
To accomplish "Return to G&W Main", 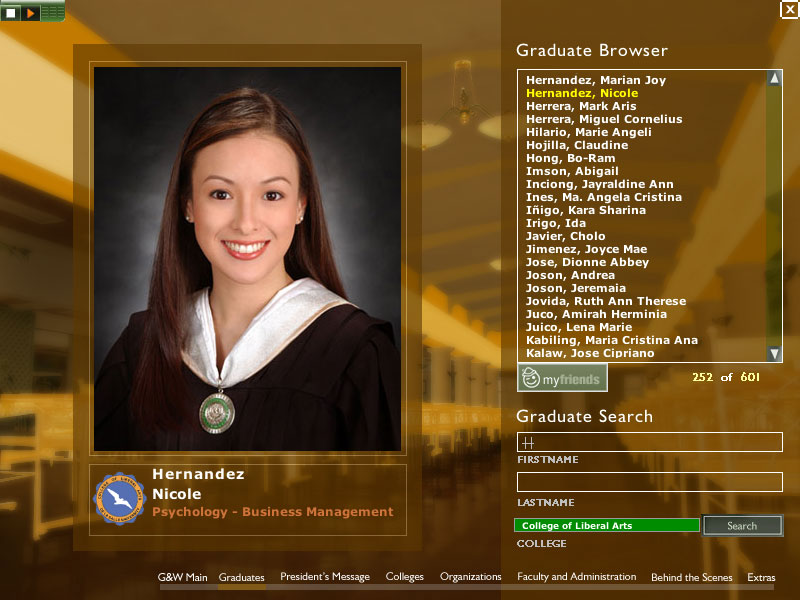I will pos(182,577).
